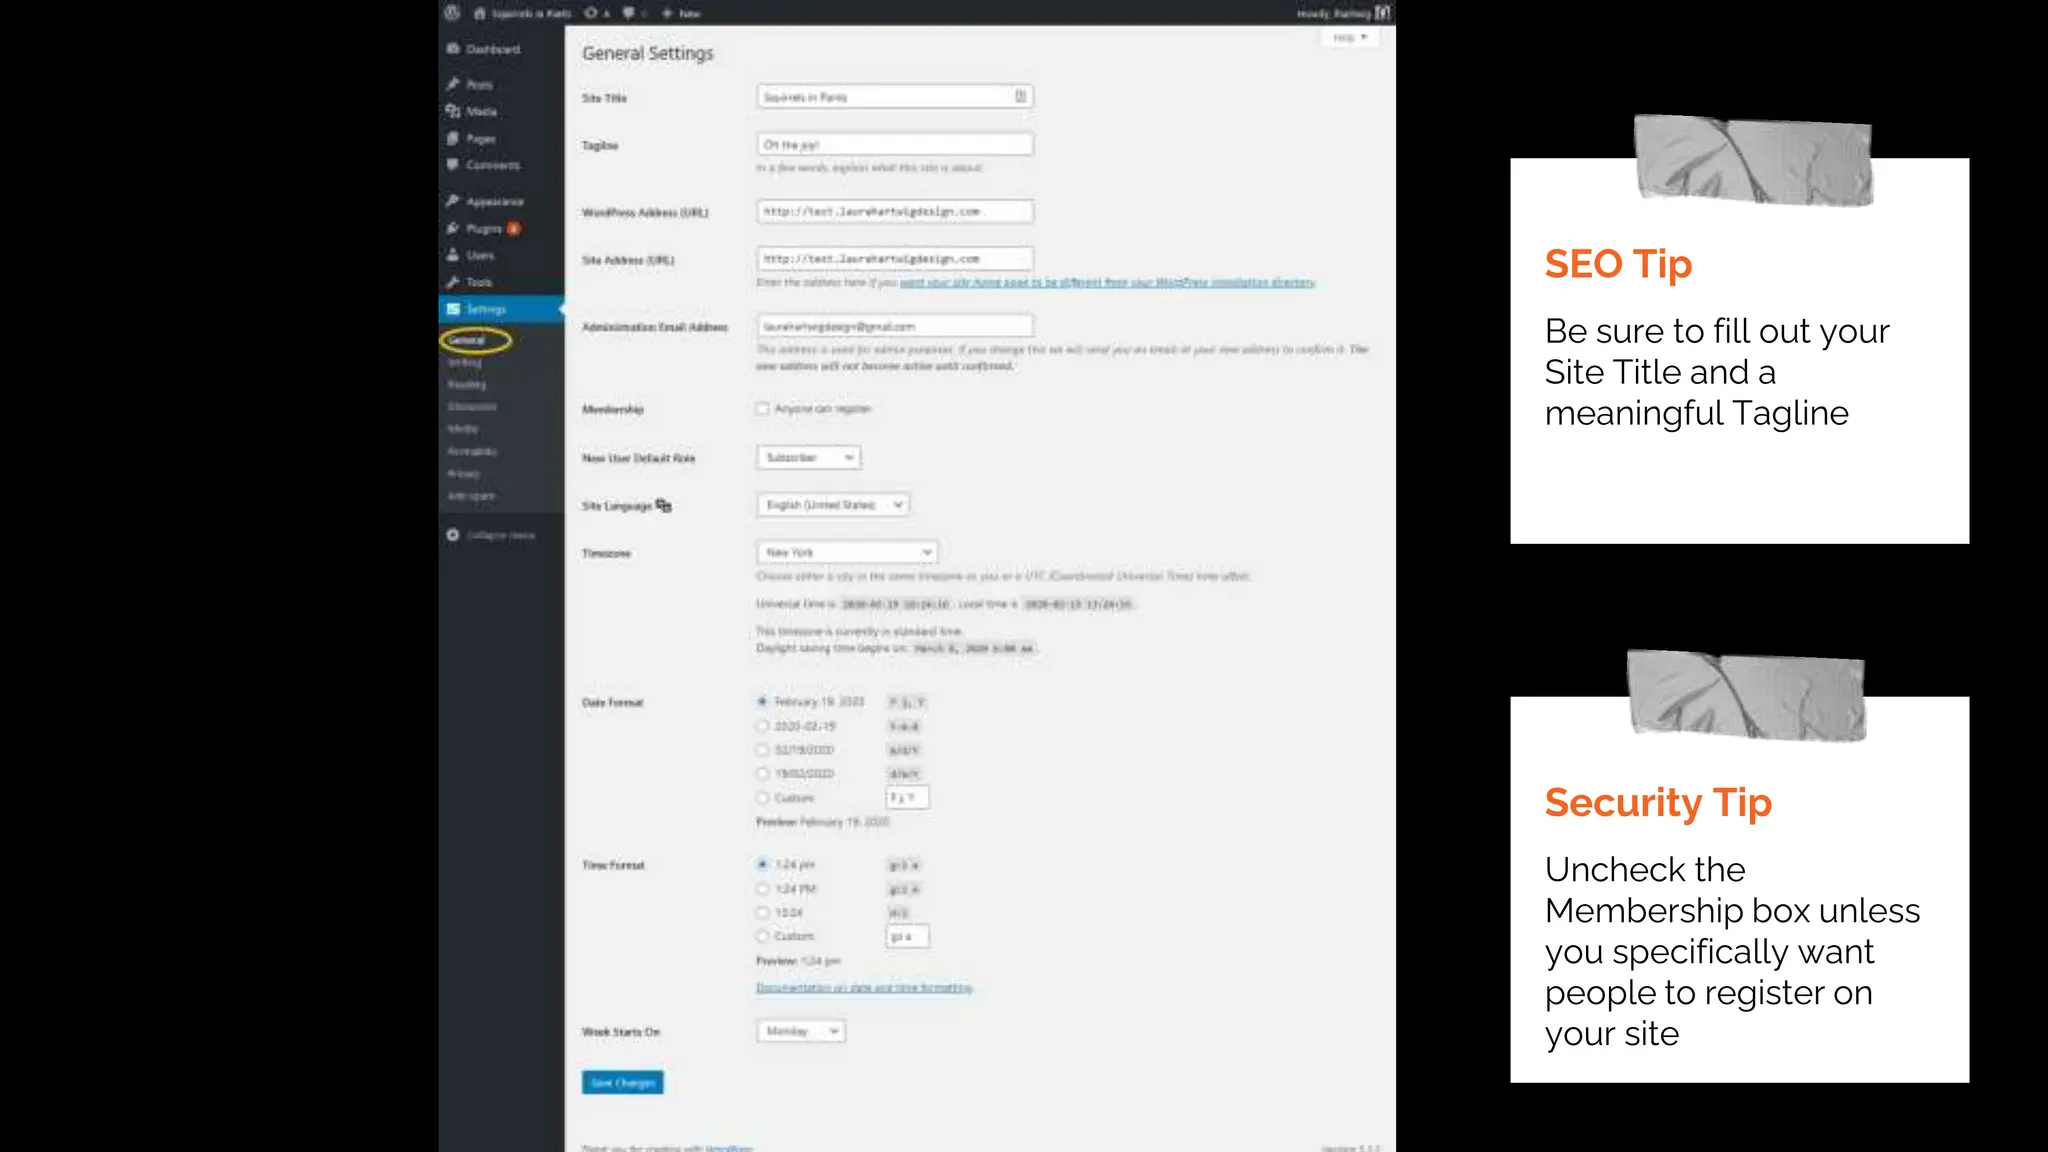2048x1152 pixels.
Task: Click the Collapse menu arrow icon
Action: (453, 535)
